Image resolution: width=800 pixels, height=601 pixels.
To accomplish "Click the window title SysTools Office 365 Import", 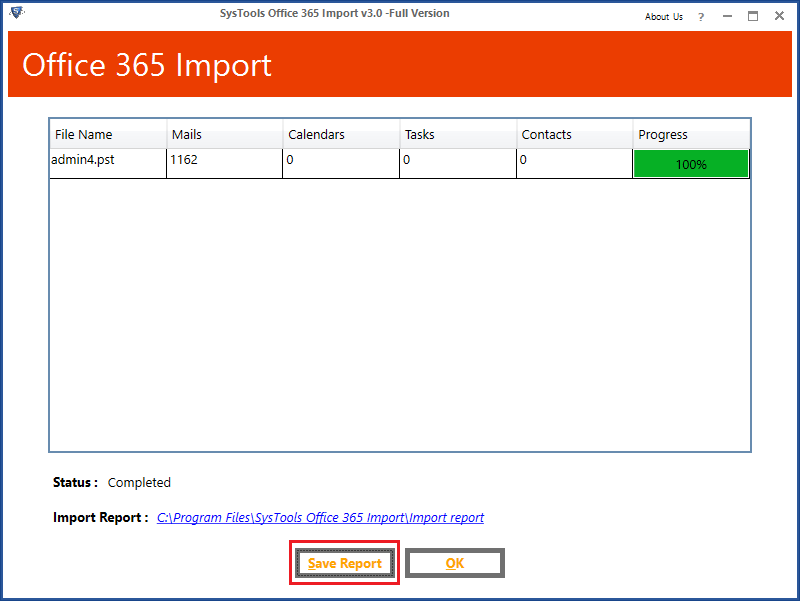I will tap(335, 13).
